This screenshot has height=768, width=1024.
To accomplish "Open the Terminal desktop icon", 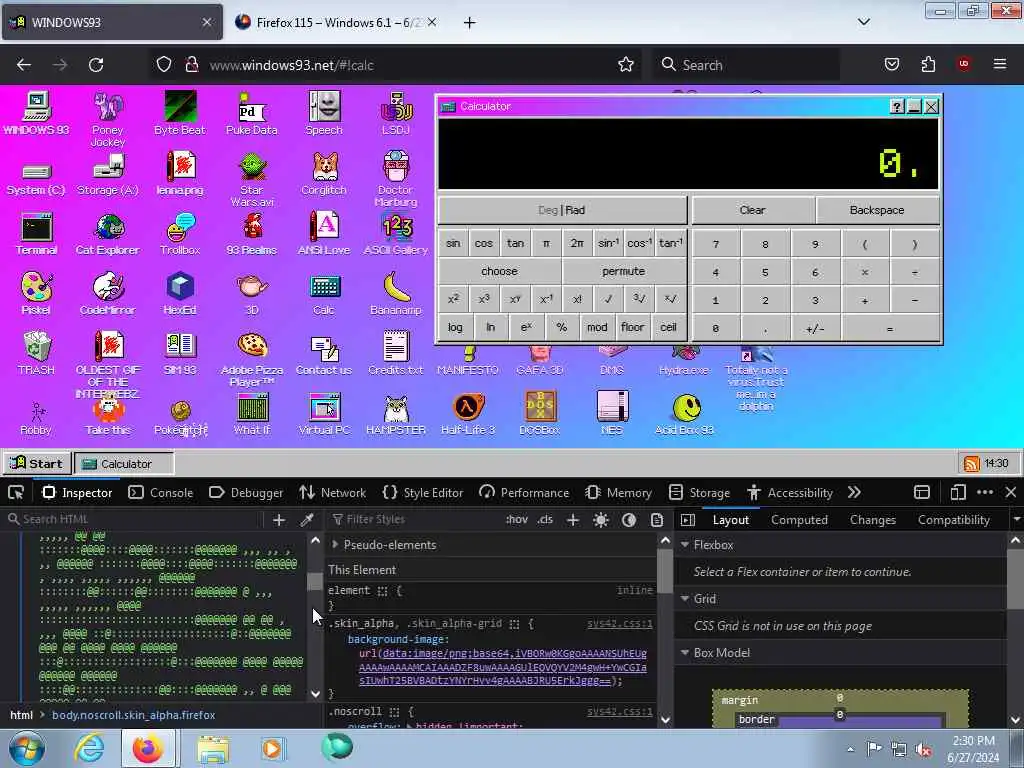I will pyautogui.click(x=36, y=234).
